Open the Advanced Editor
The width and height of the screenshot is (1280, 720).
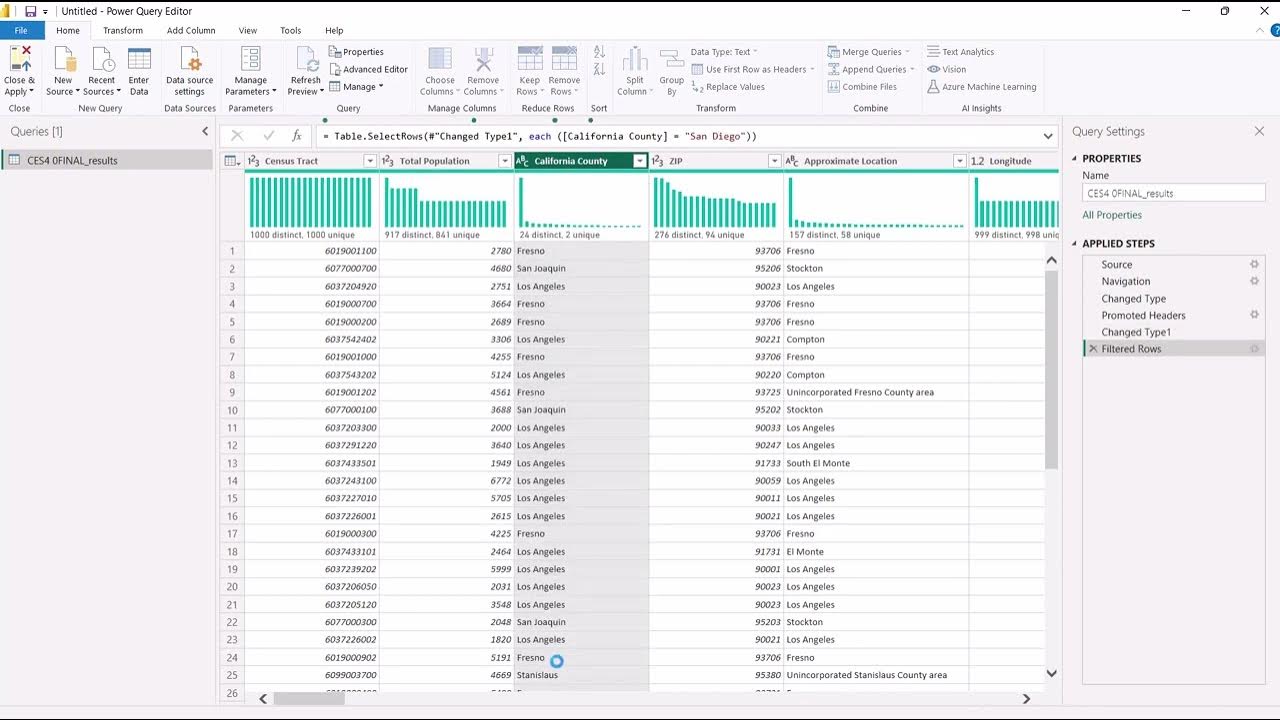[368, 69]
